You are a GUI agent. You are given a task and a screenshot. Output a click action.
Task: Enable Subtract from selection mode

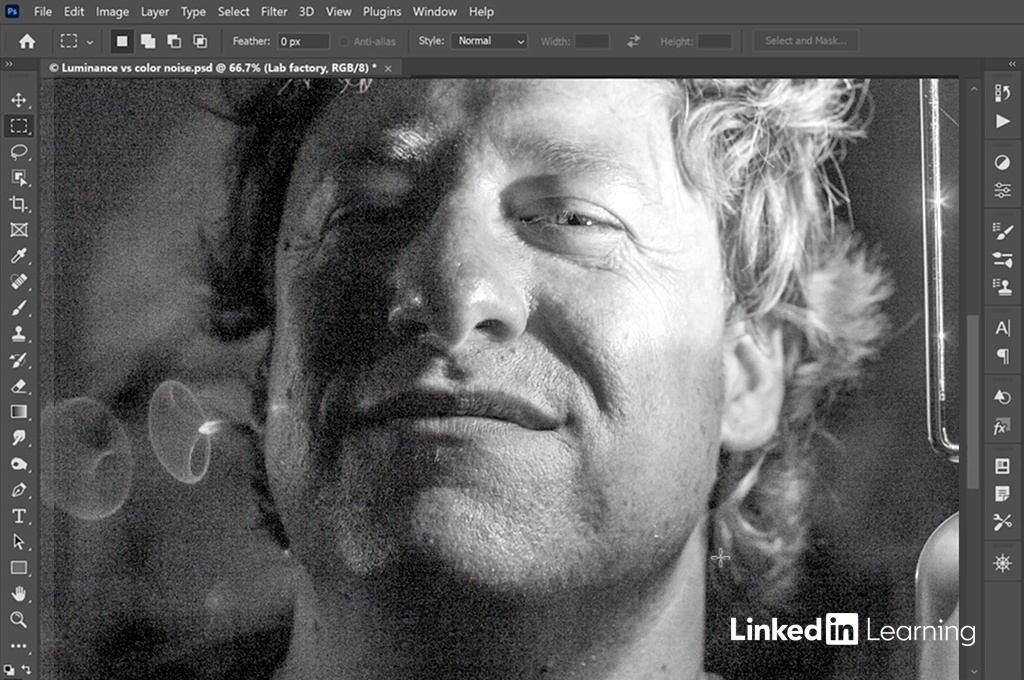pyautogui.click(x=174, y=41)
